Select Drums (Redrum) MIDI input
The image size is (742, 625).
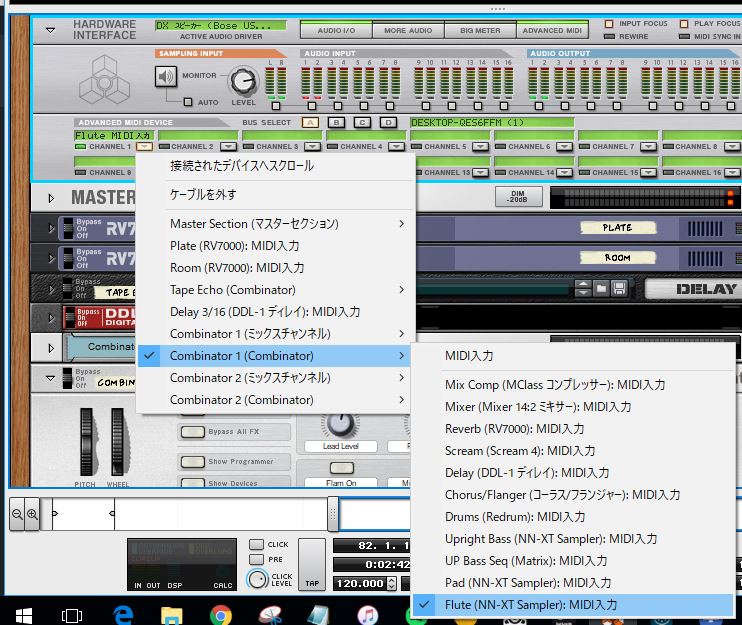click(573, 517)
